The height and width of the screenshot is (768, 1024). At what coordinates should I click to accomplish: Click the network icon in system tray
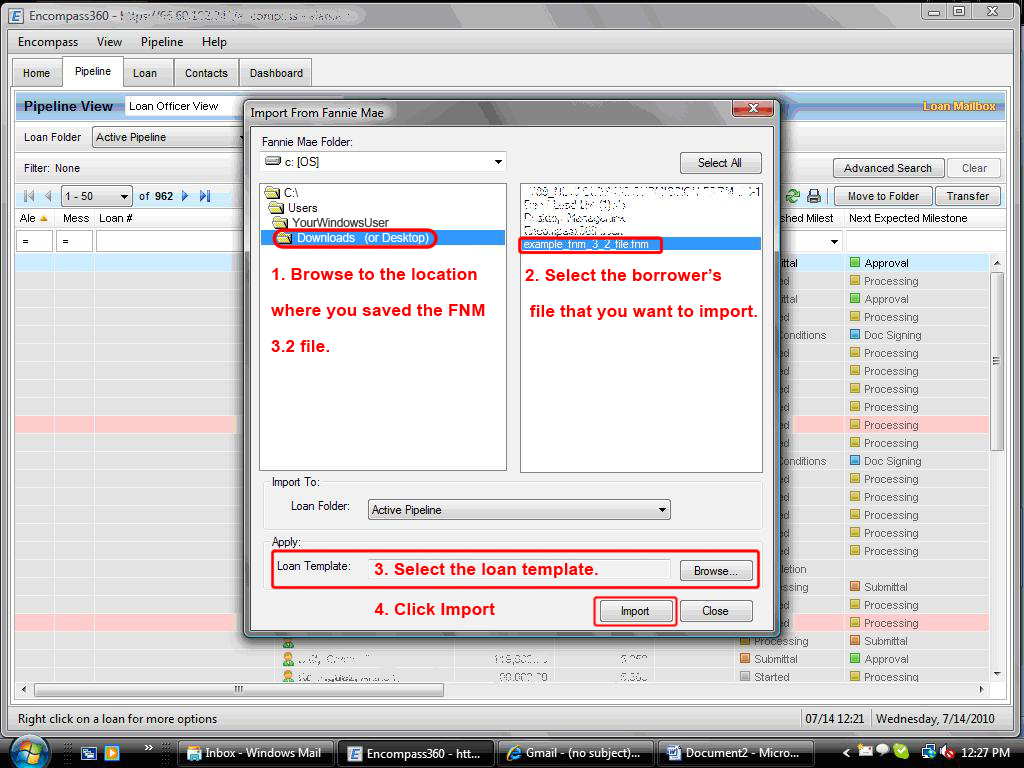click(x=928, y=752)
